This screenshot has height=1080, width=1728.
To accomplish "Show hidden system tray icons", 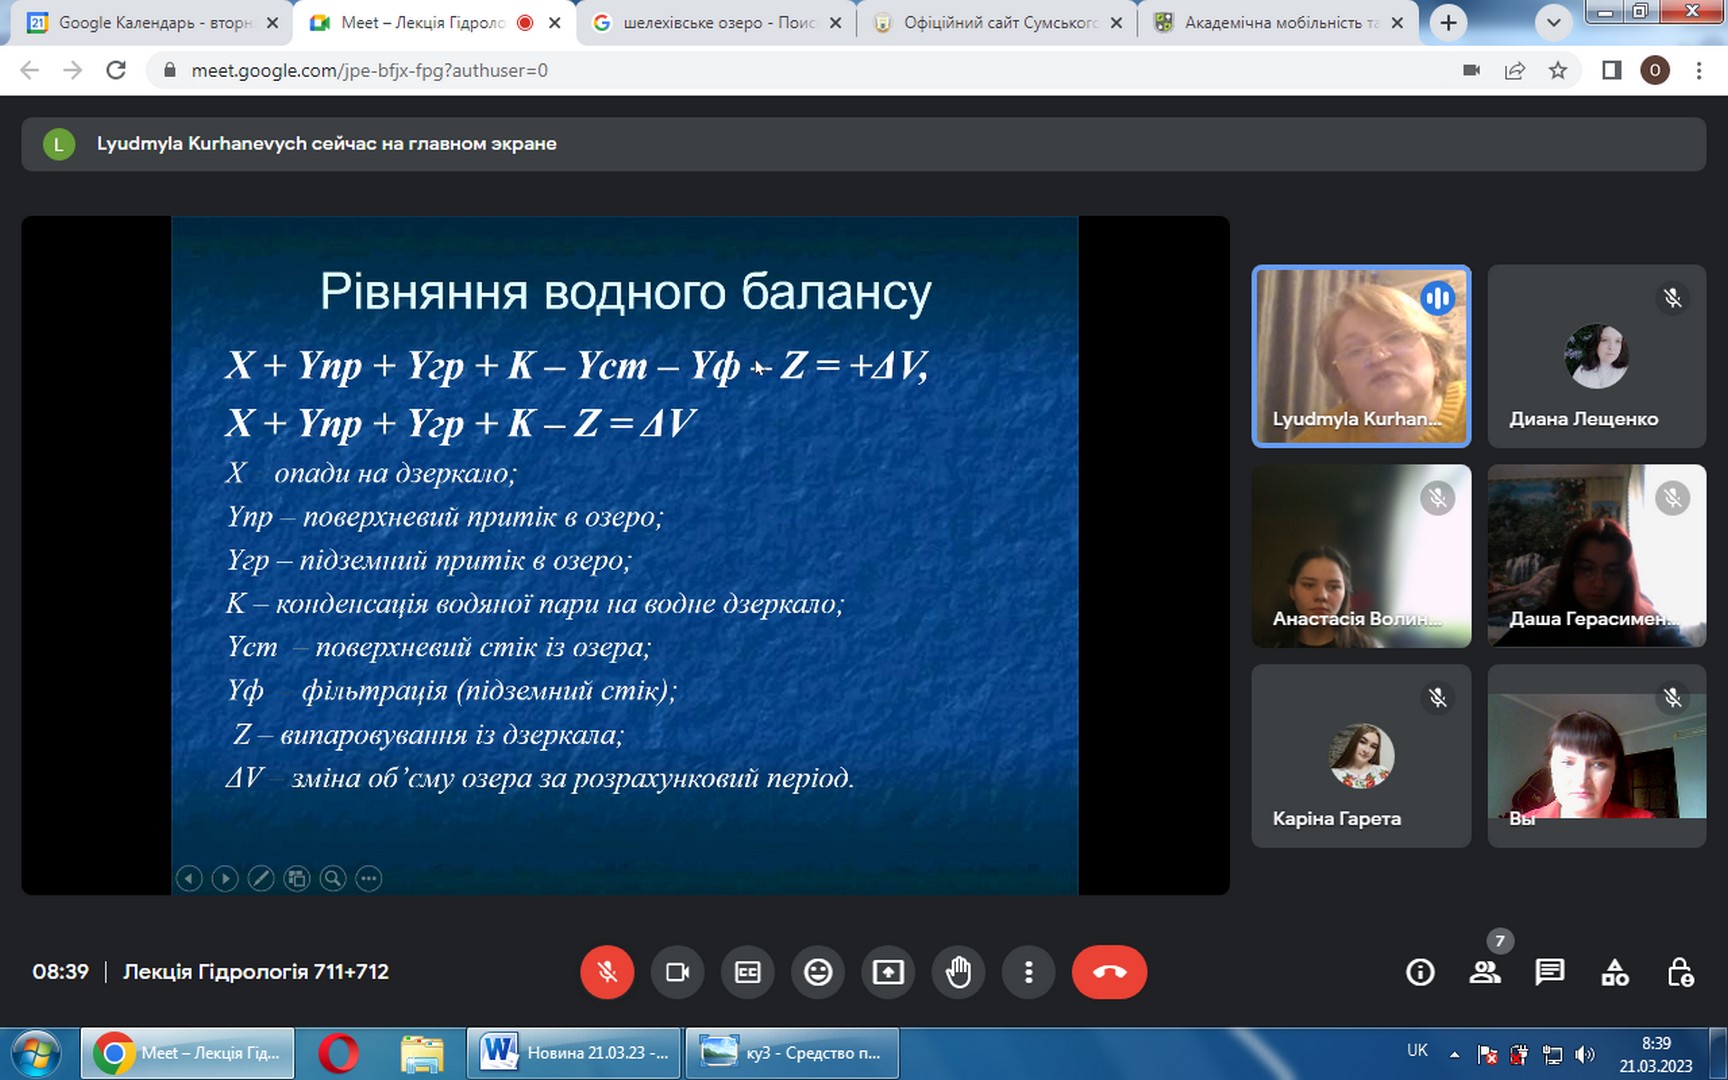I will coord(1454,1054).
